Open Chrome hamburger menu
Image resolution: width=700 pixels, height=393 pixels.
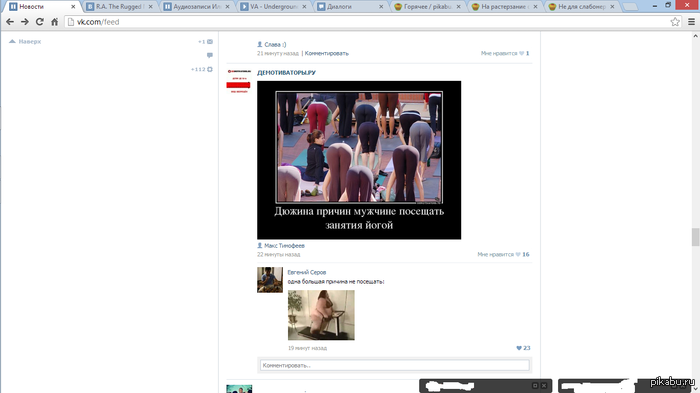[x=691, y=22]
